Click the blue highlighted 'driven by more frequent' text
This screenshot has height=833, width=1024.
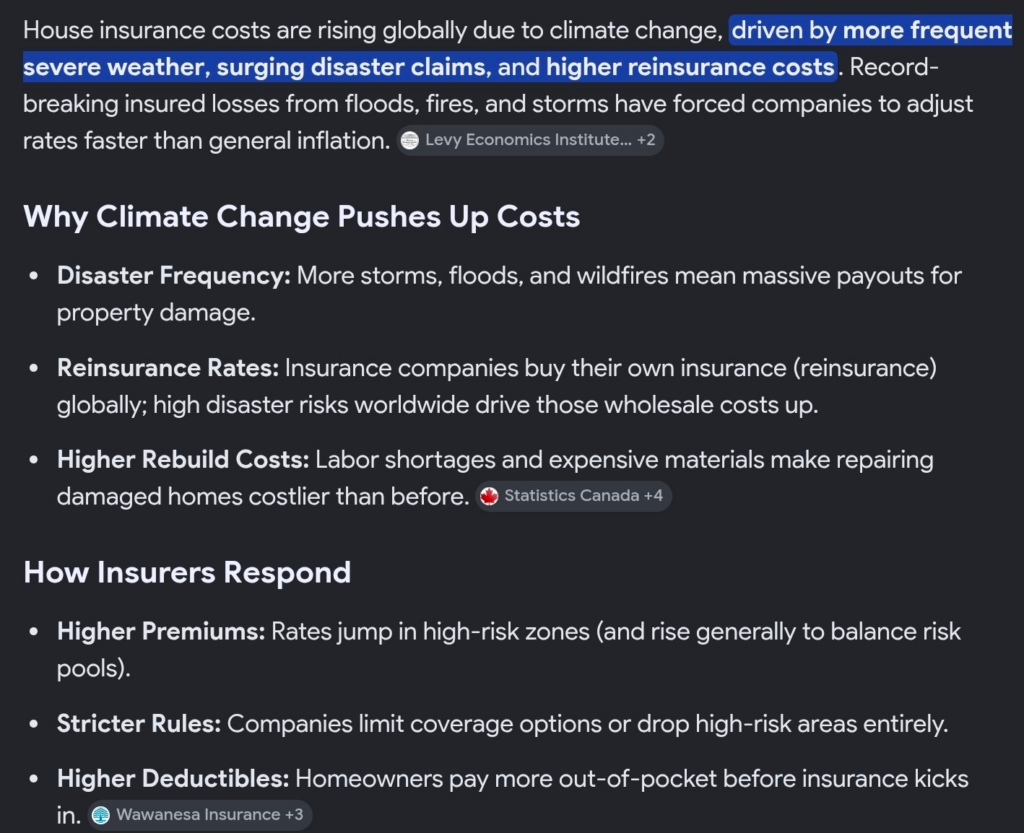(871, 30)
